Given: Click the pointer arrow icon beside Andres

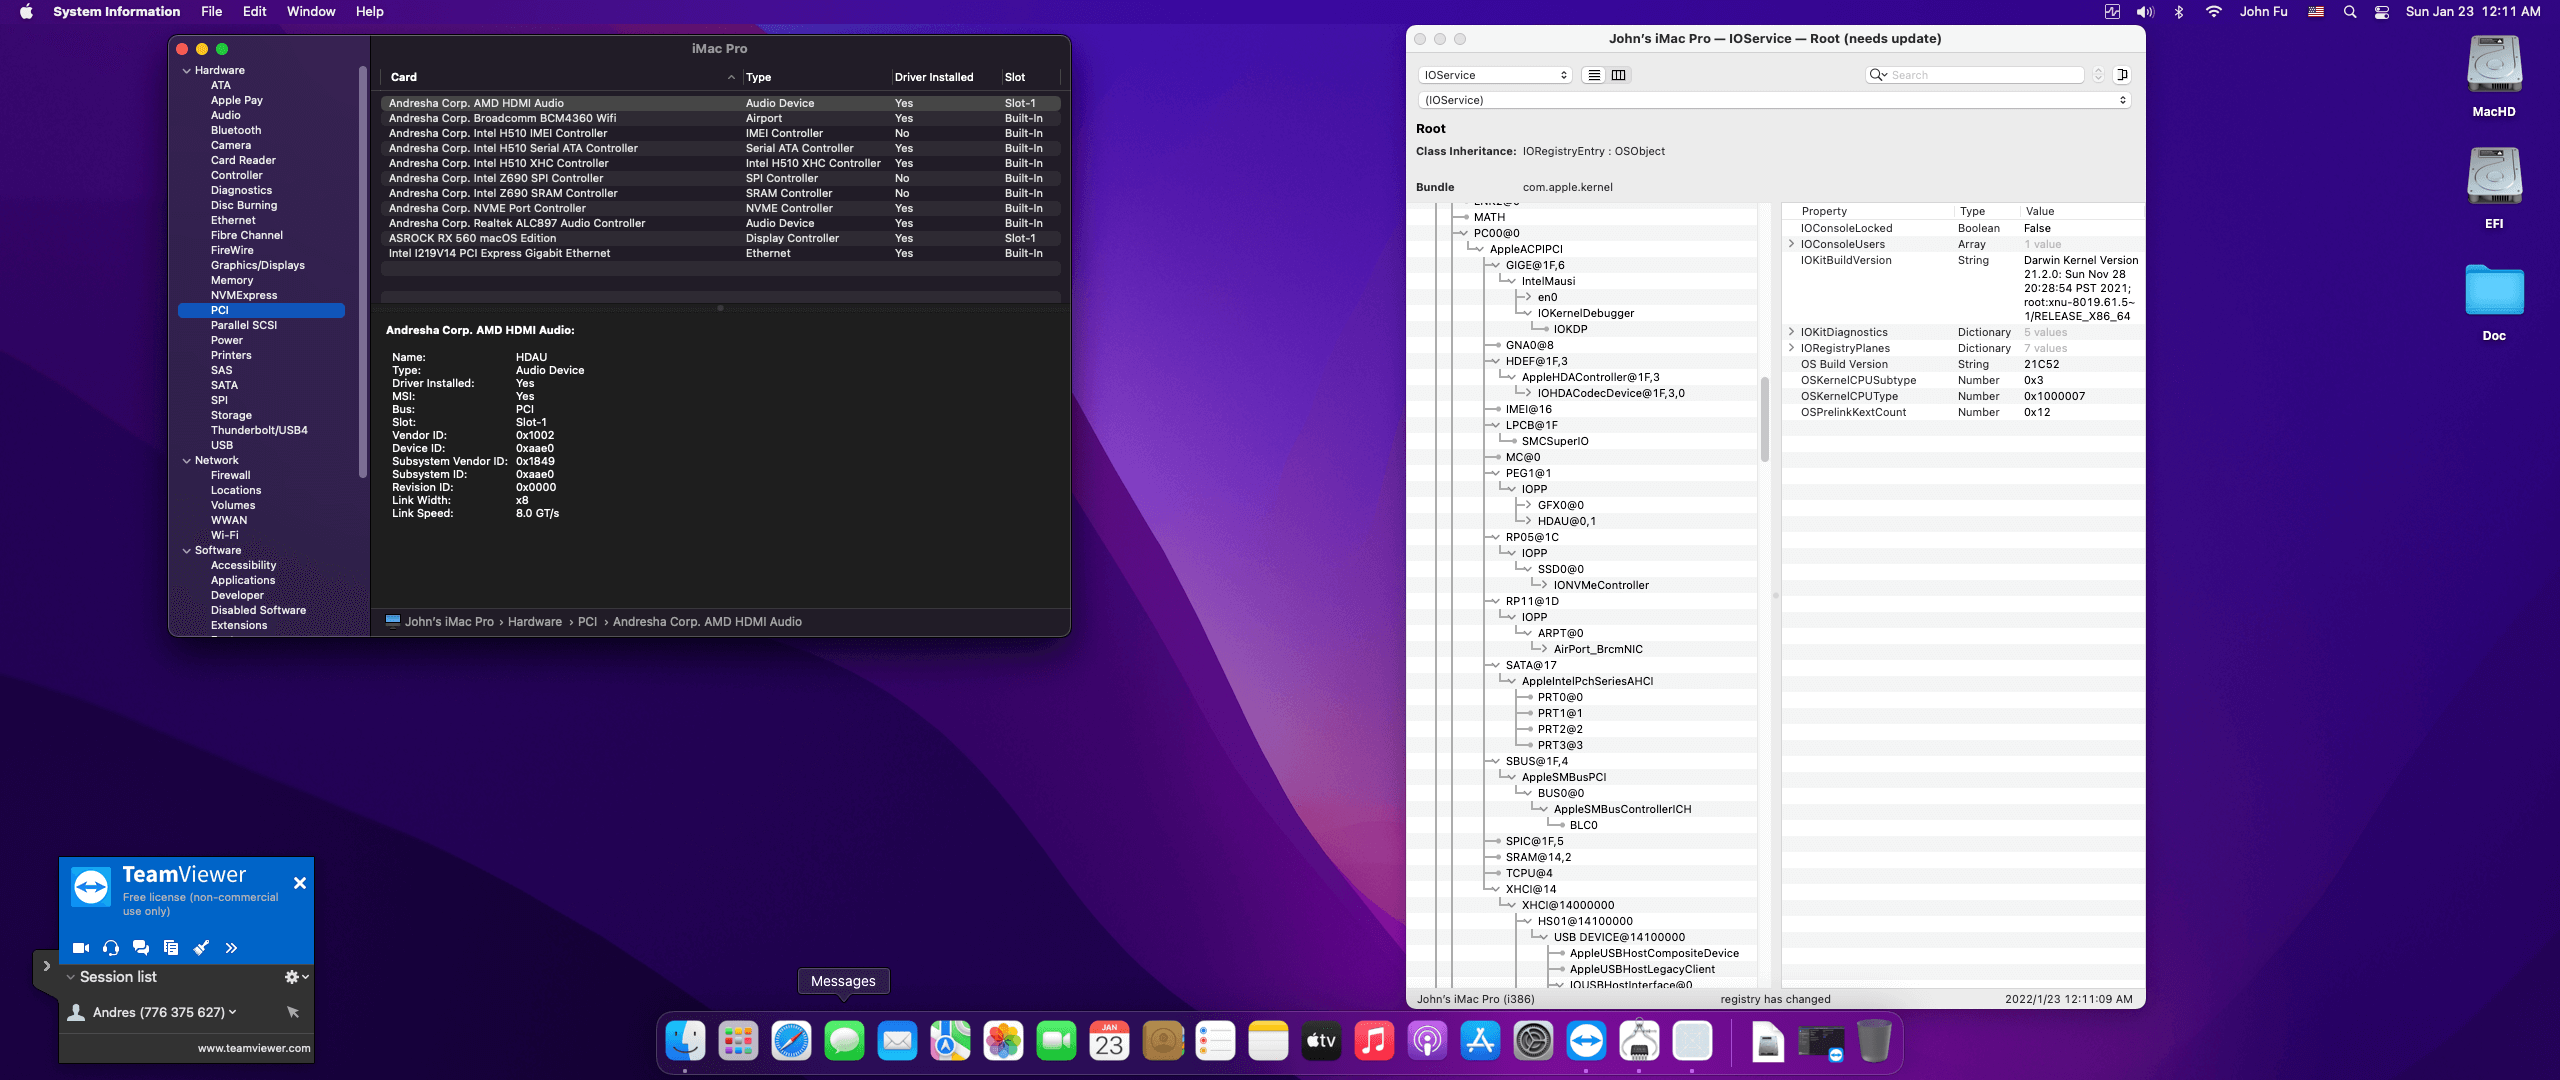Looking at the screenshot, I should pos(293,1012).
